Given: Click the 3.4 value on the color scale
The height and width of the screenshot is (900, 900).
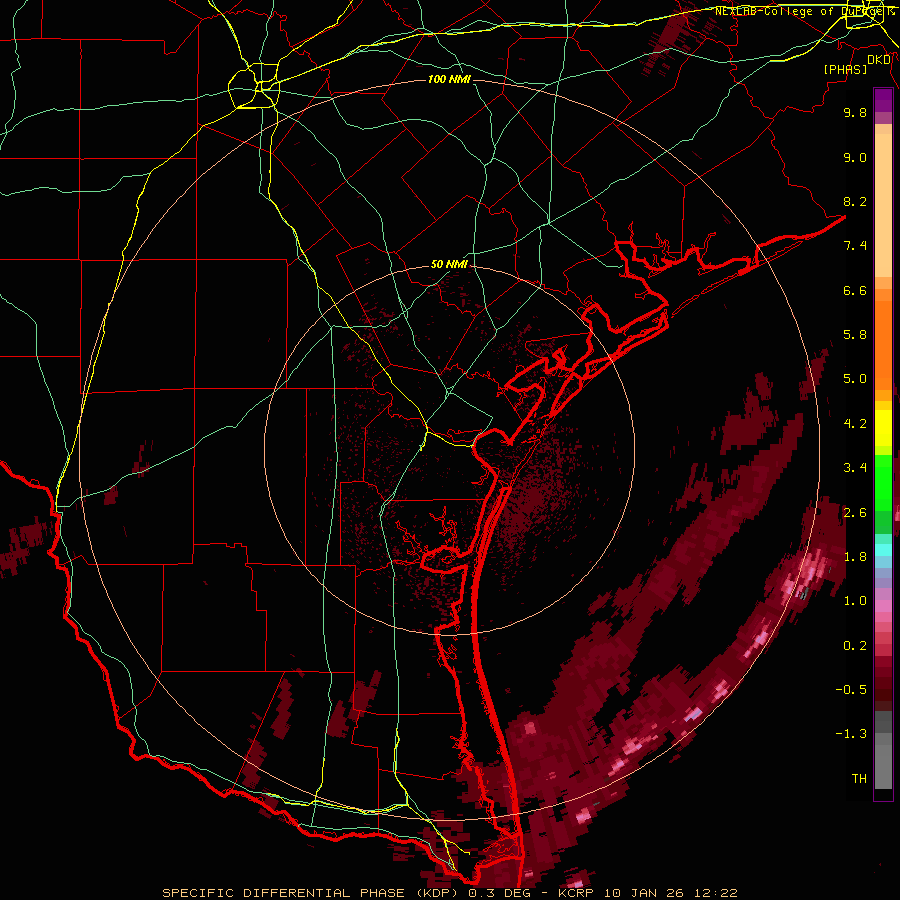Looking at the screenshot, I should (x=855, y=468).
